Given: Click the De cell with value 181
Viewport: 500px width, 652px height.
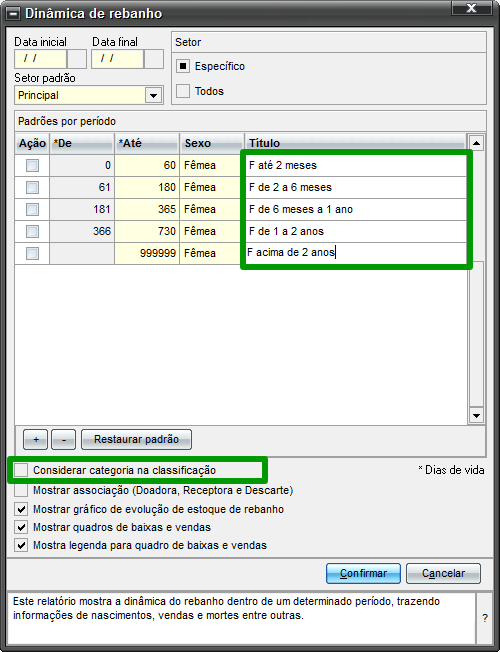Looking at the screenshot, I should point(82,210).
